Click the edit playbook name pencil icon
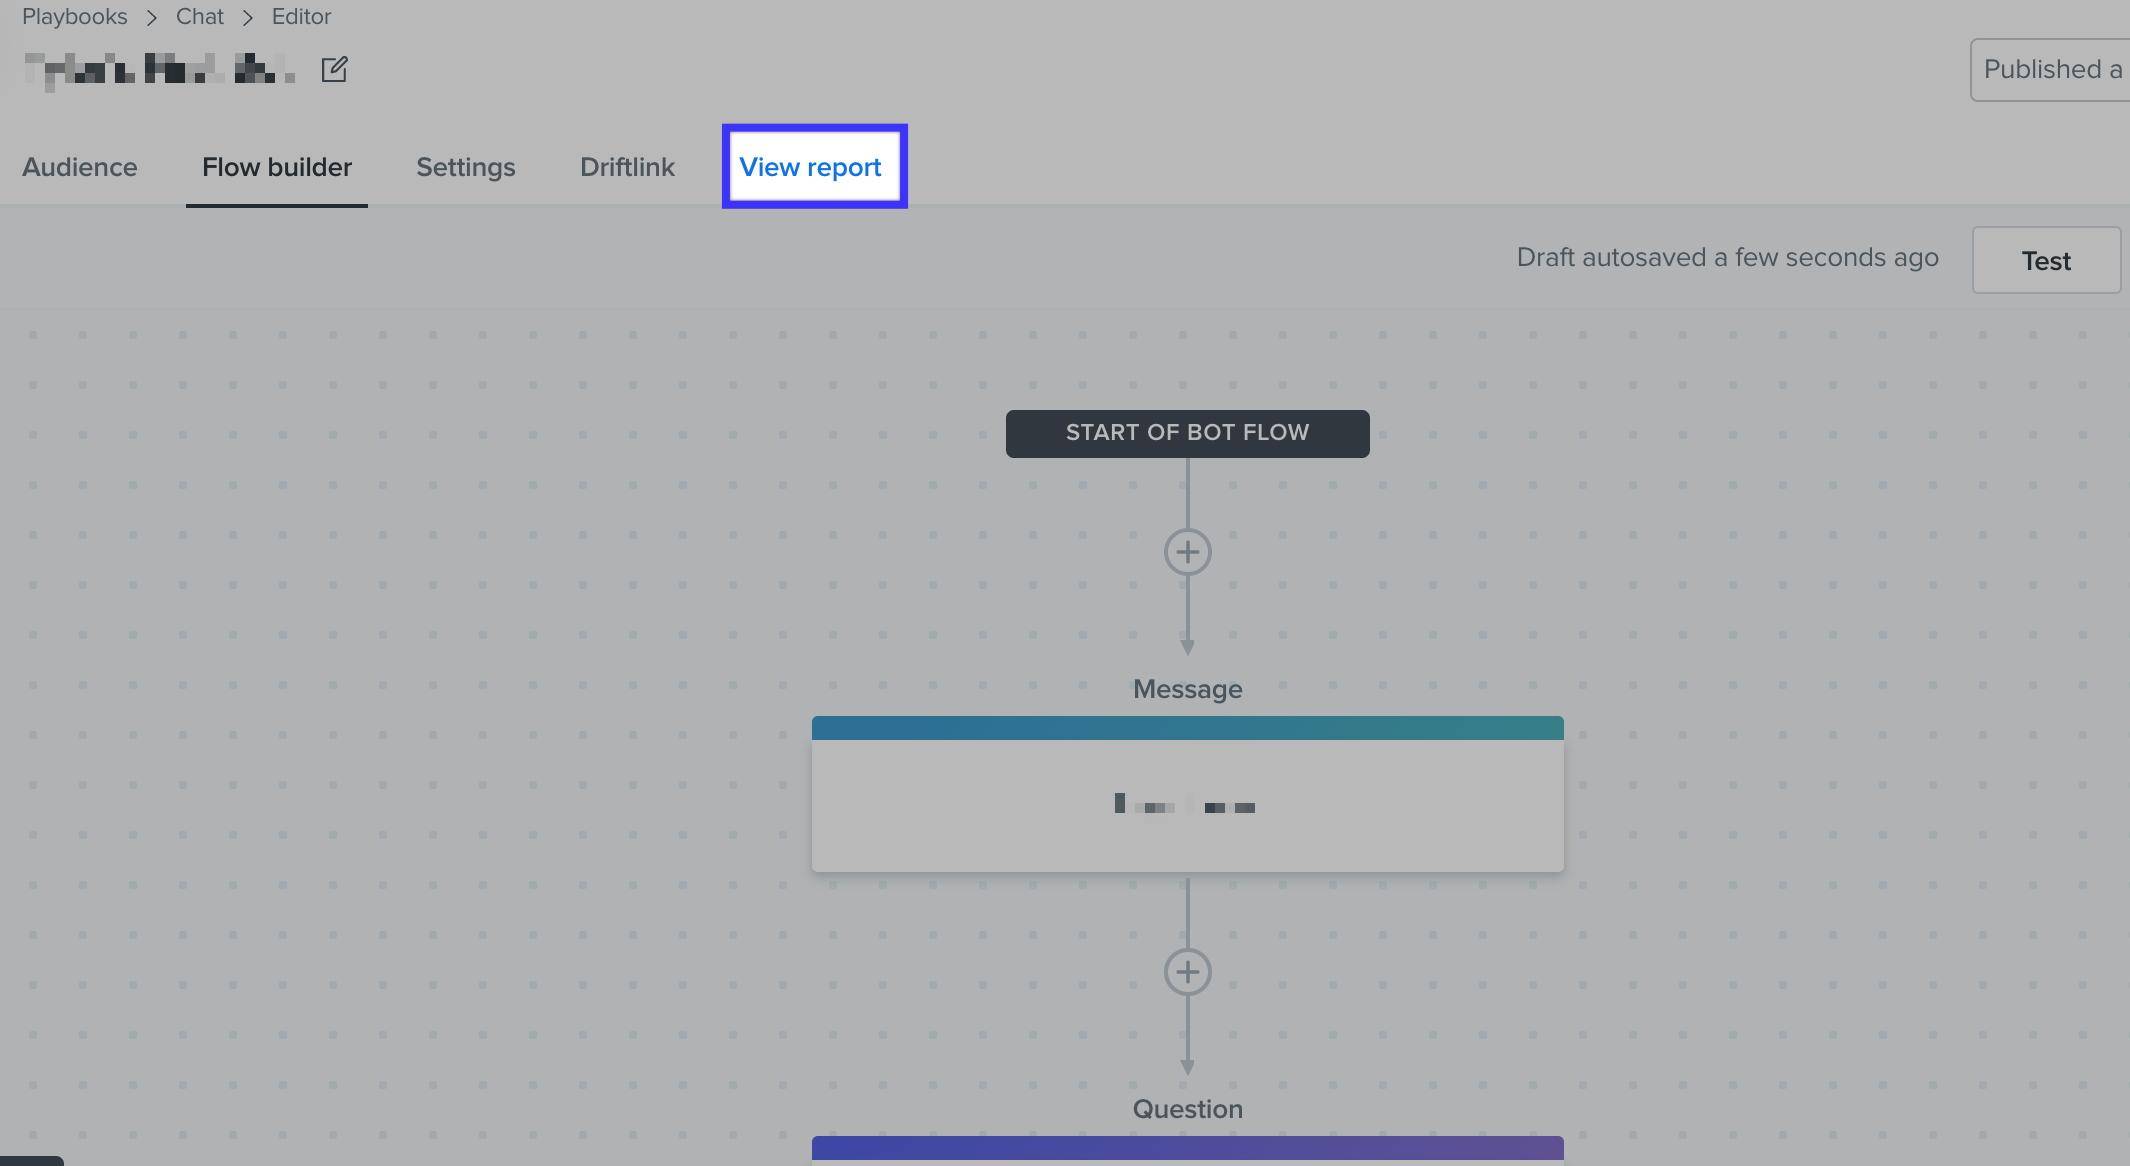 [334, 69]
